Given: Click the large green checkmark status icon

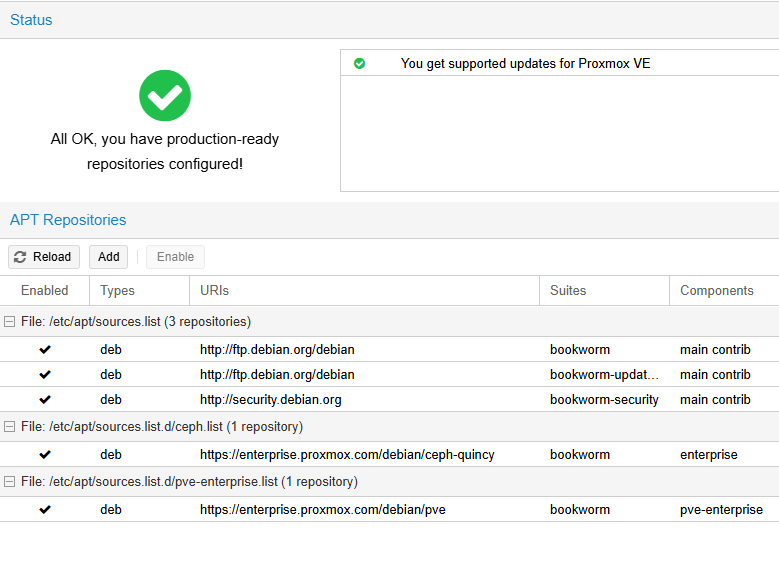Looking at the screenshot, I should coord(165,95).
